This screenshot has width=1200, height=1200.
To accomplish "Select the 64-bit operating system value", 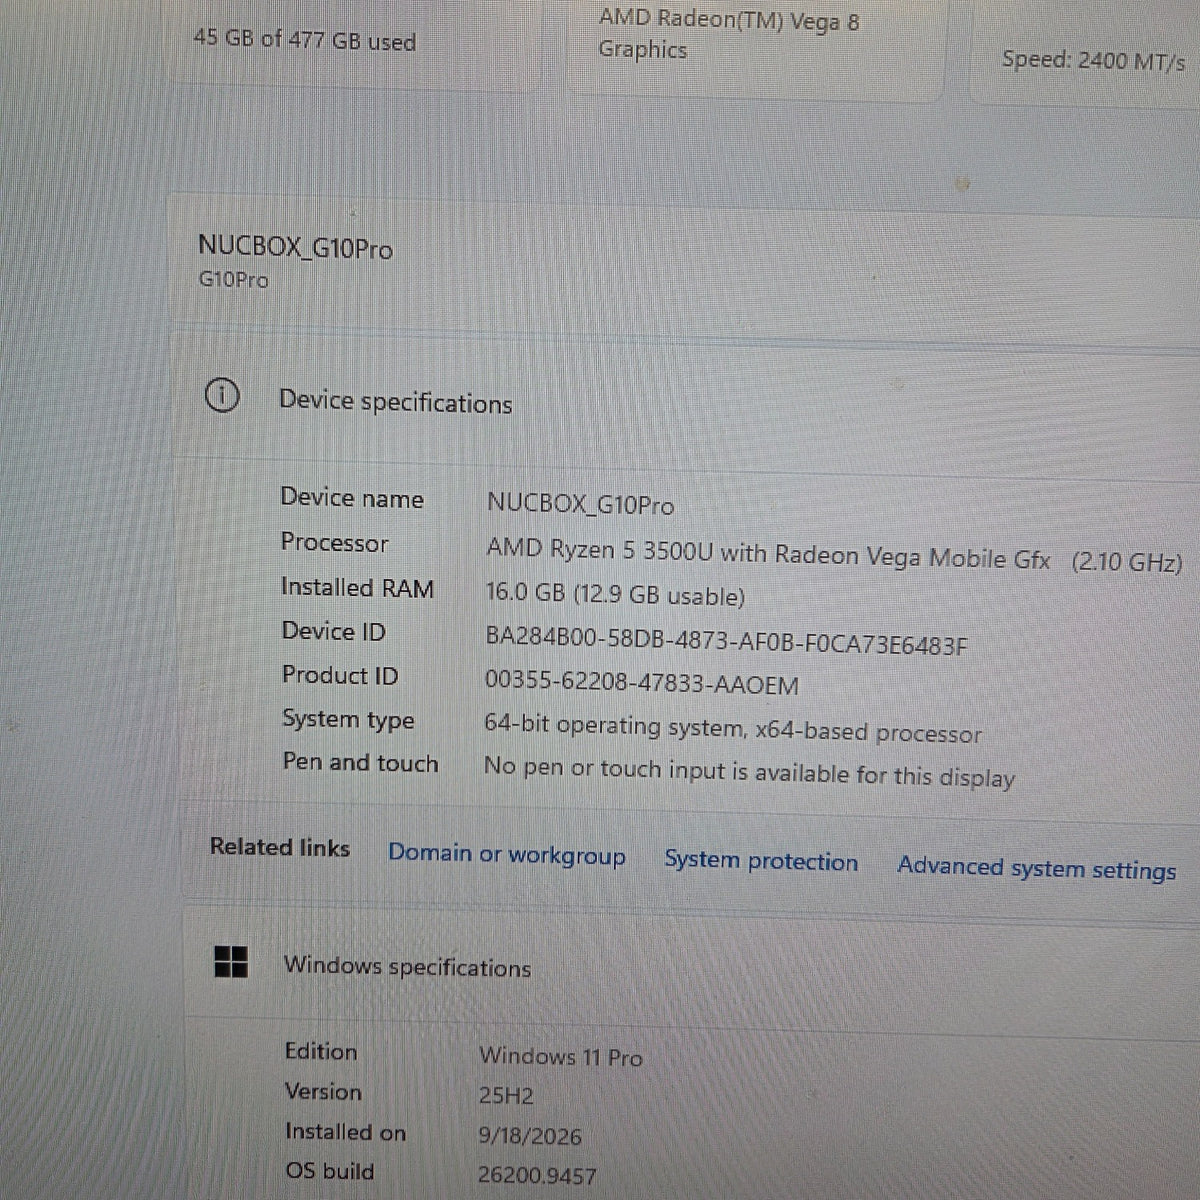I will (x=732, y=729).
